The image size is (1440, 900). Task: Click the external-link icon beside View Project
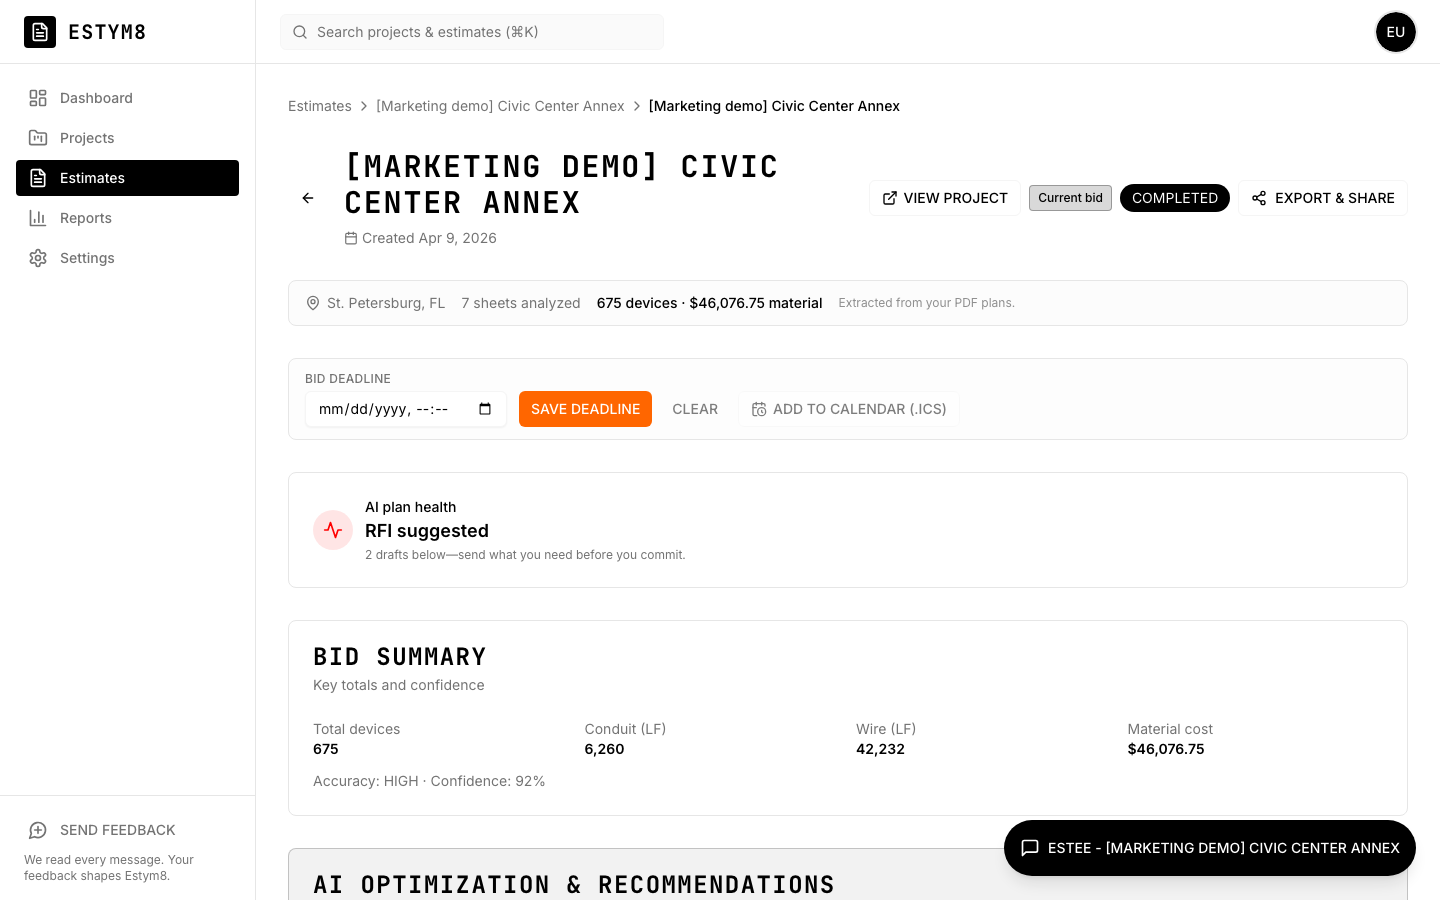click(x=888, y=198)
